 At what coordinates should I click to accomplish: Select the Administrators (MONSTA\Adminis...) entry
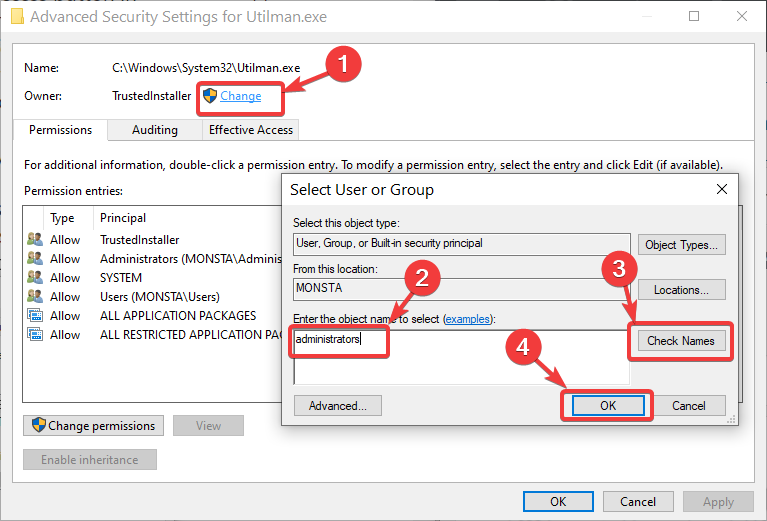coord(154,259)
